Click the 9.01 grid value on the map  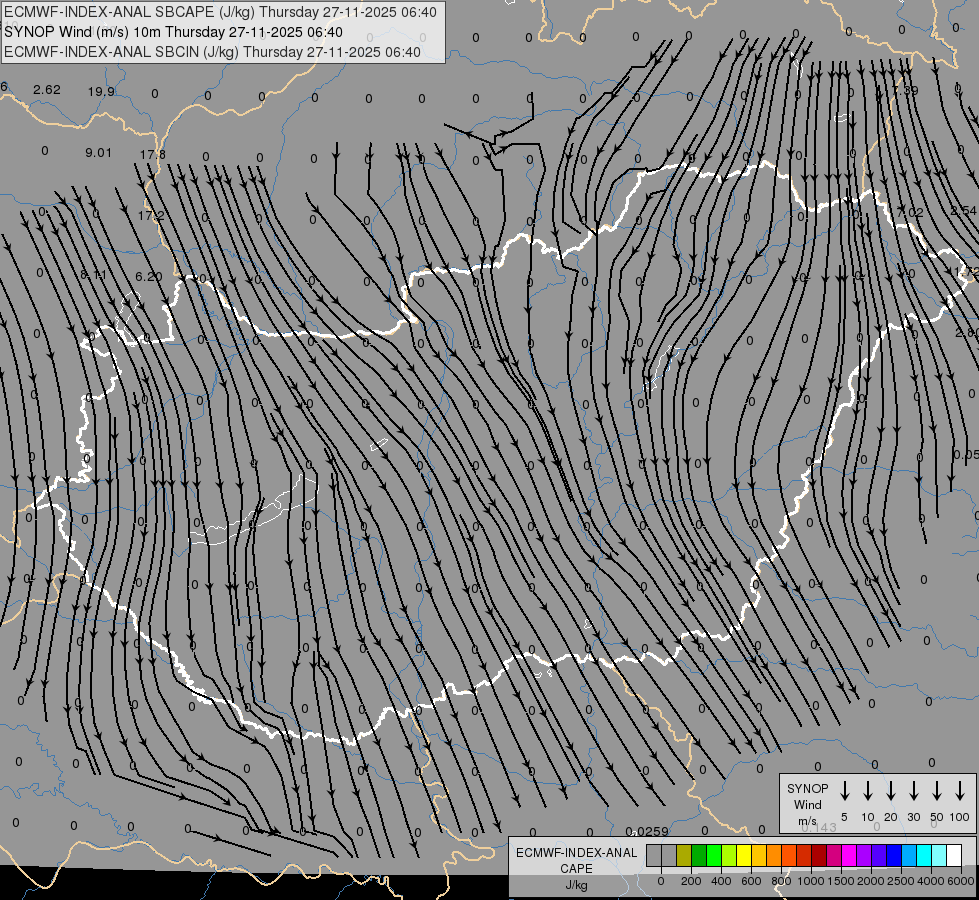pyautogui.click(x=98, y=153)
